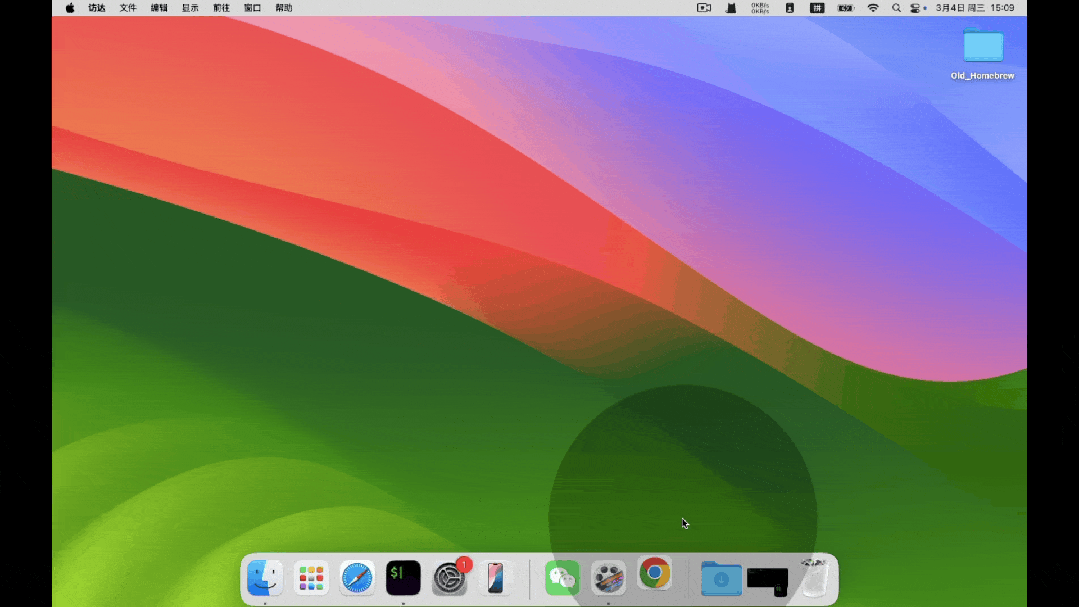Open Launchpad from the Dock

click(x=311, y=578)
